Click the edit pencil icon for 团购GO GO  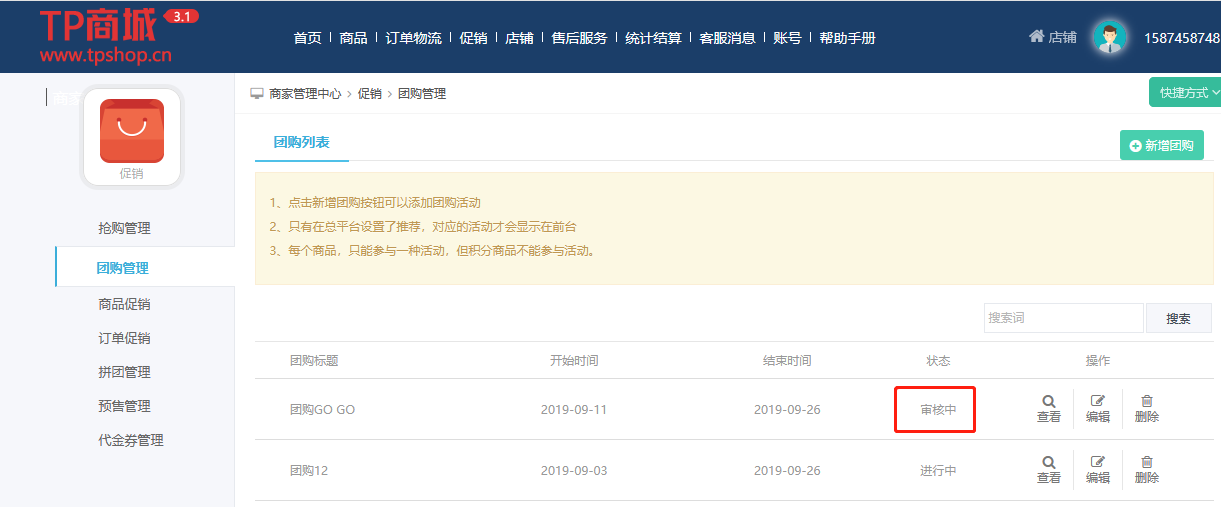pos(1097,401)
